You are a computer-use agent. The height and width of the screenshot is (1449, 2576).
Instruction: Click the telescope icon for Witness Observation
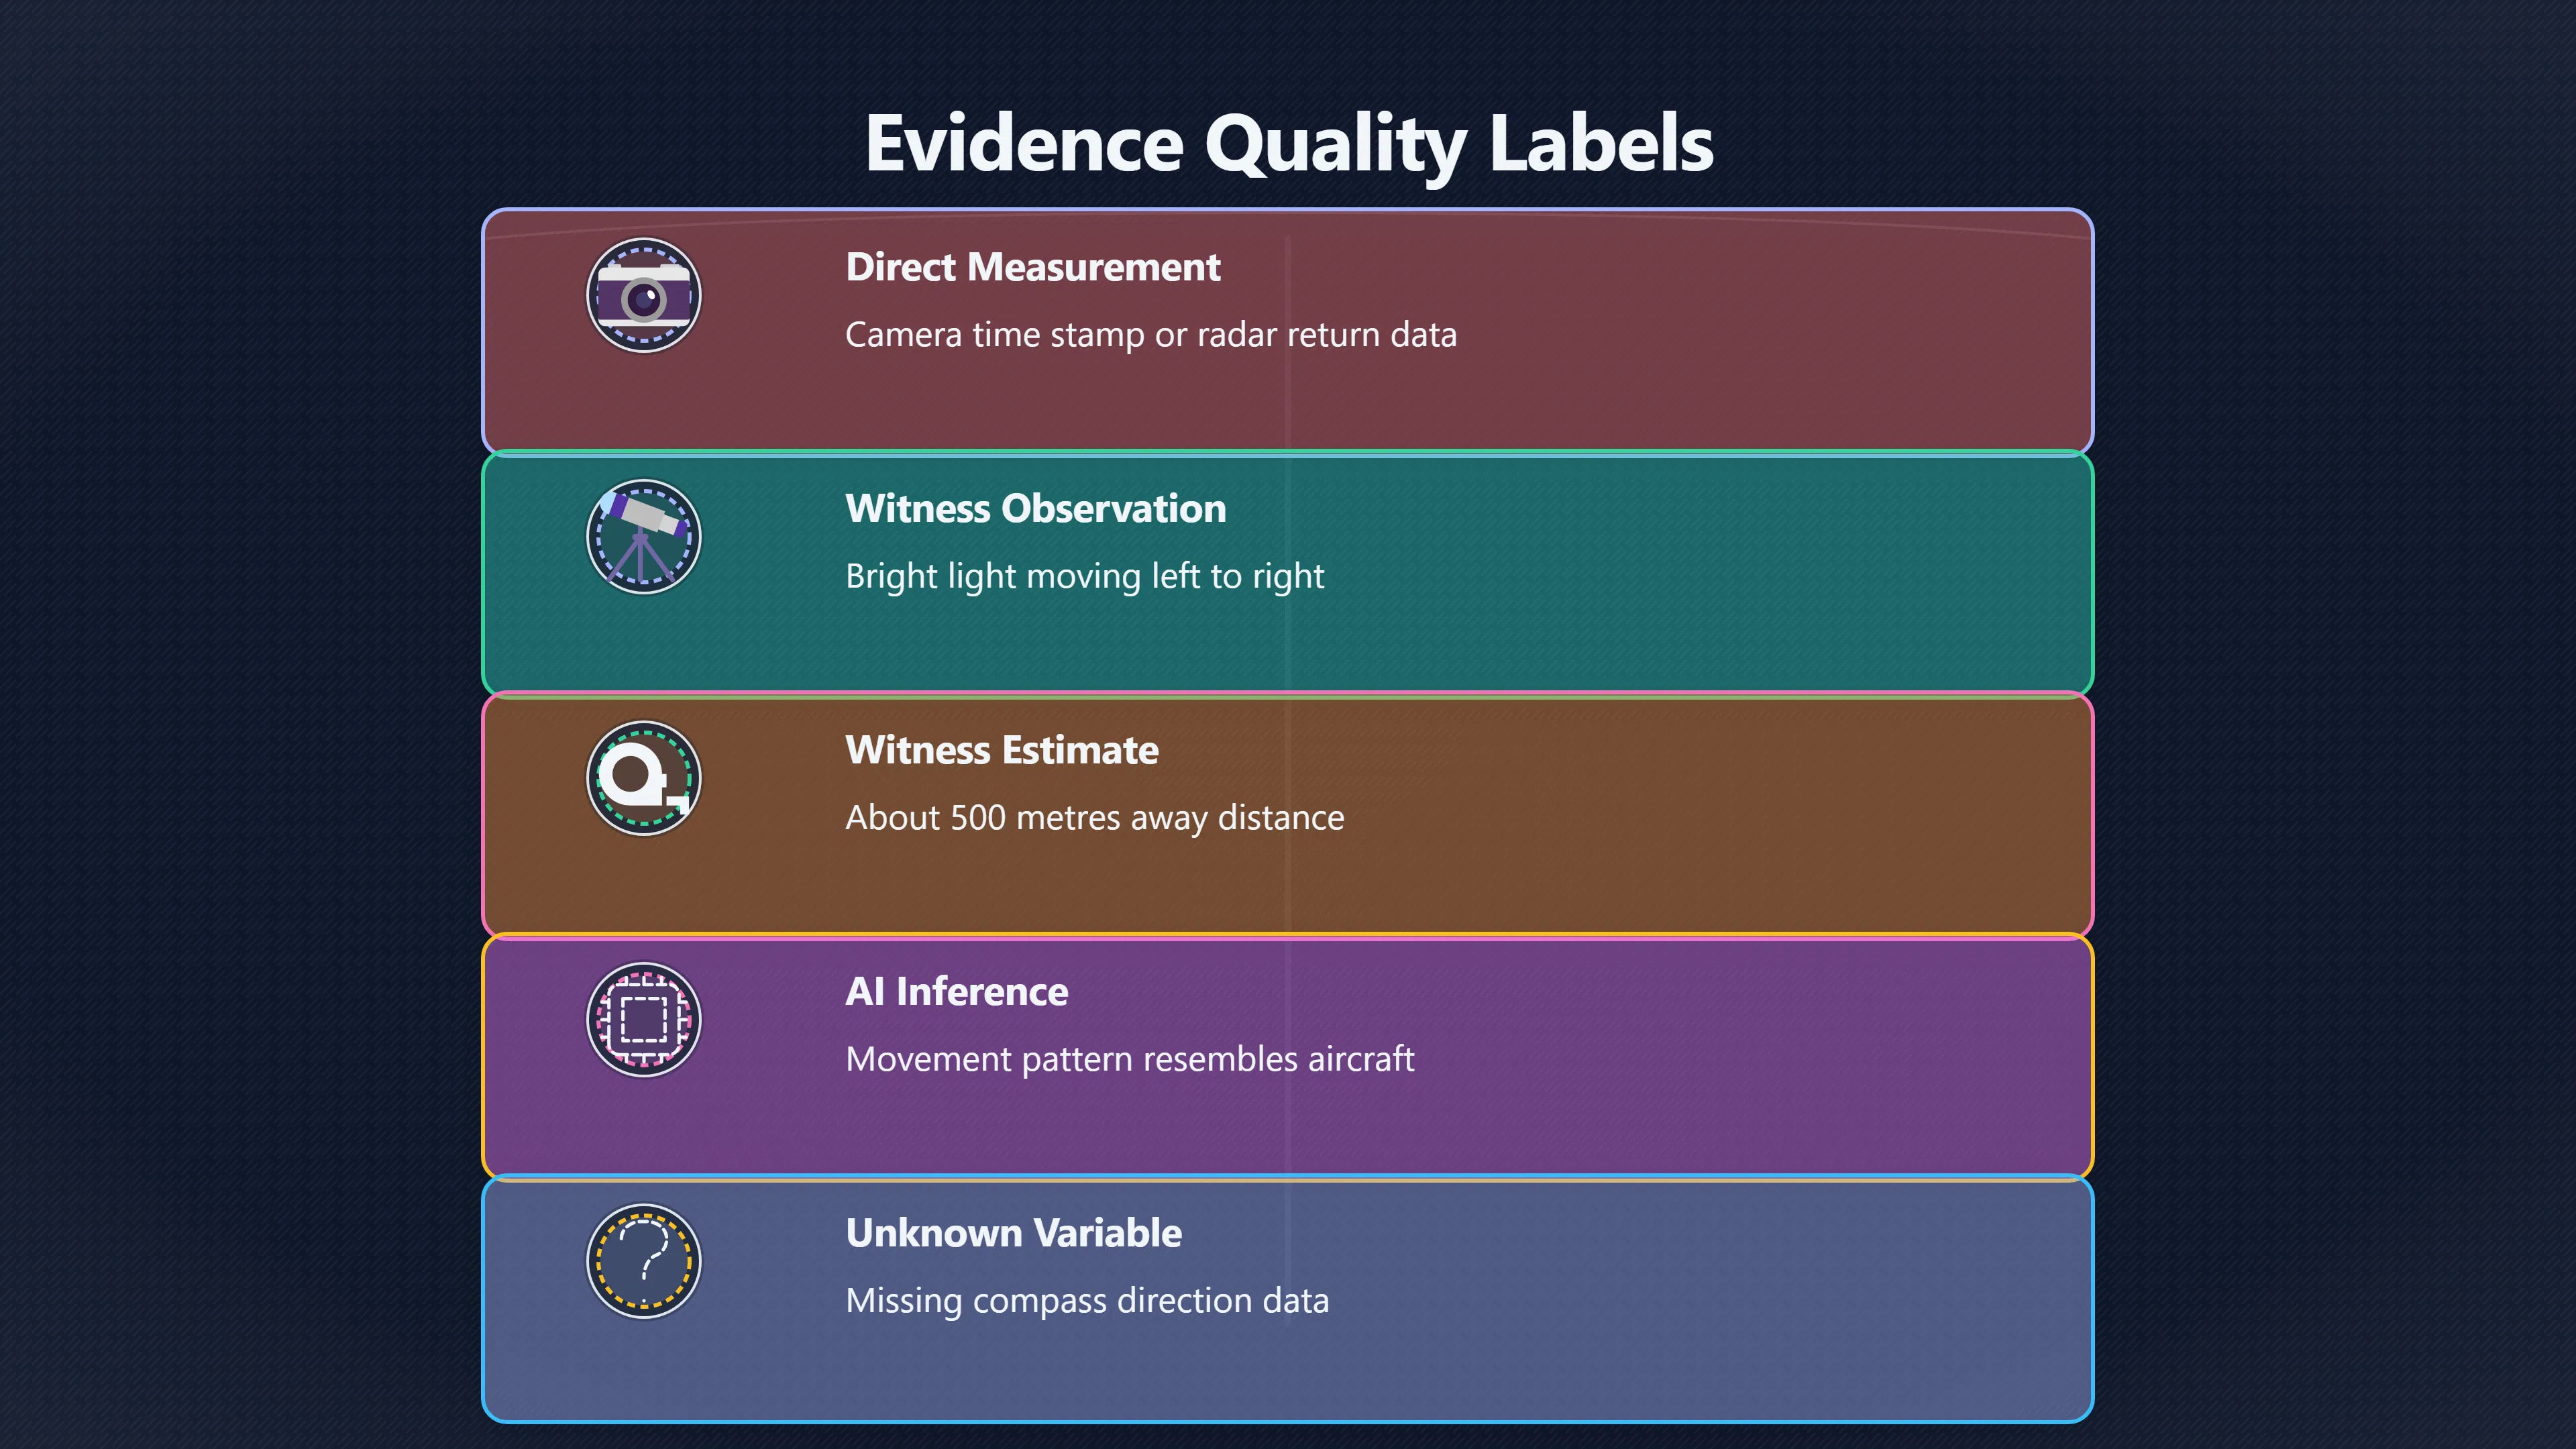tap(643, 537)
